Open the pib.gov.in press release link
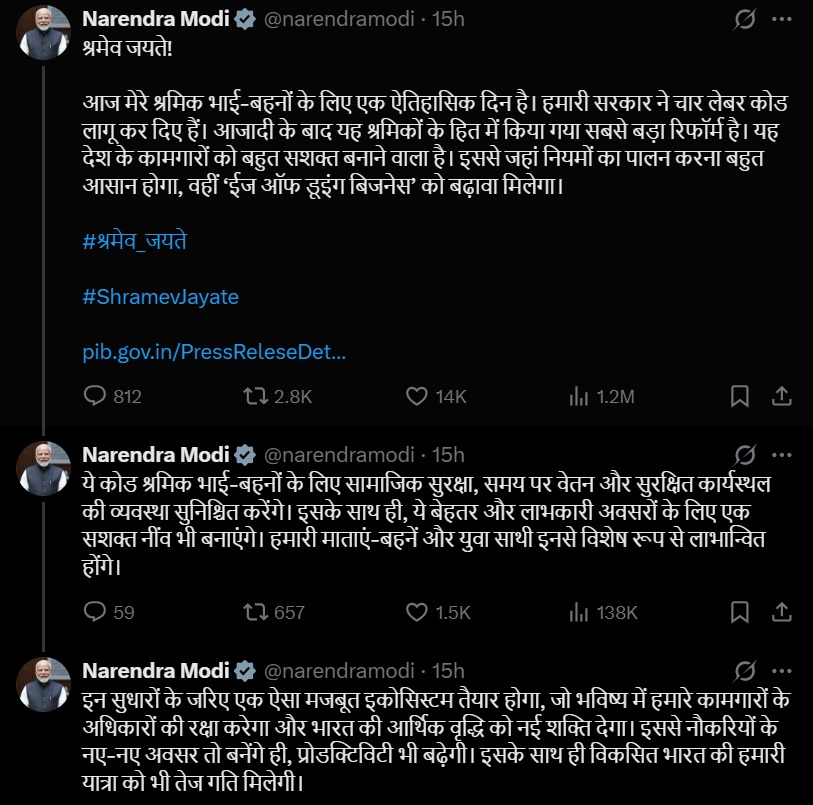813x805 pixels. (213, 352)
